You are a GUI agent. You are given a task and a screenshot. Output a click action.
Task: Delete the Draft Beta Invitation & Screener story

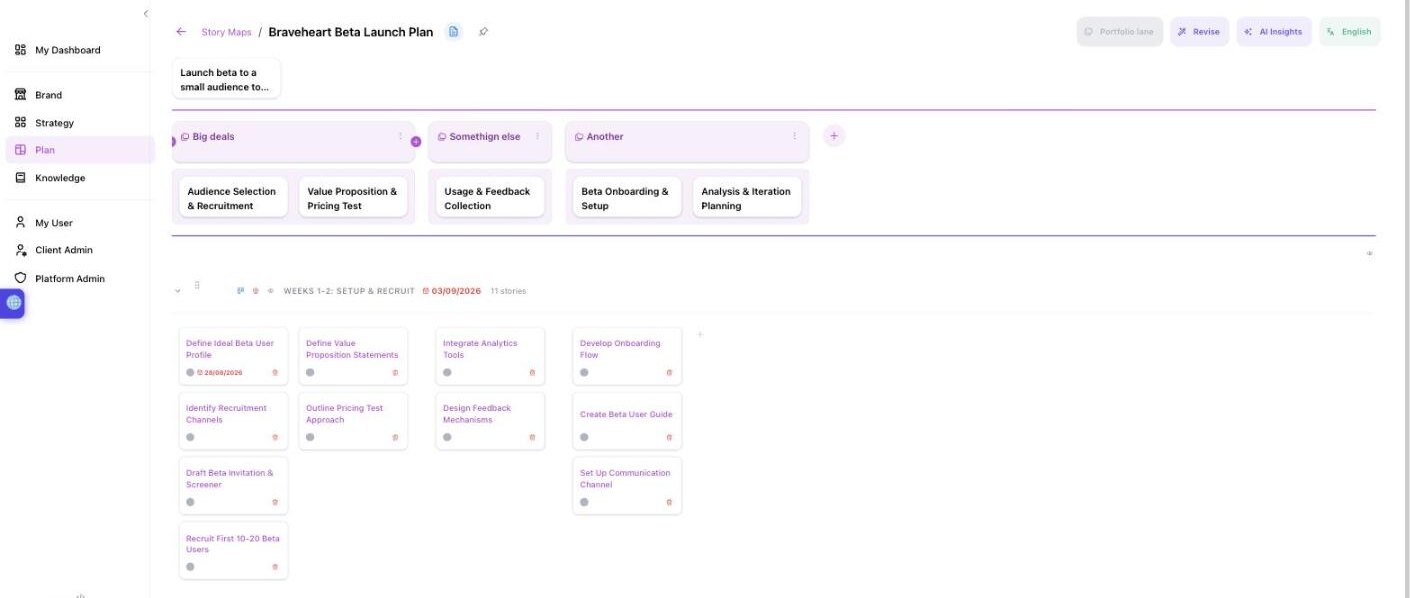pyautogui.click(x=275, y=502)
